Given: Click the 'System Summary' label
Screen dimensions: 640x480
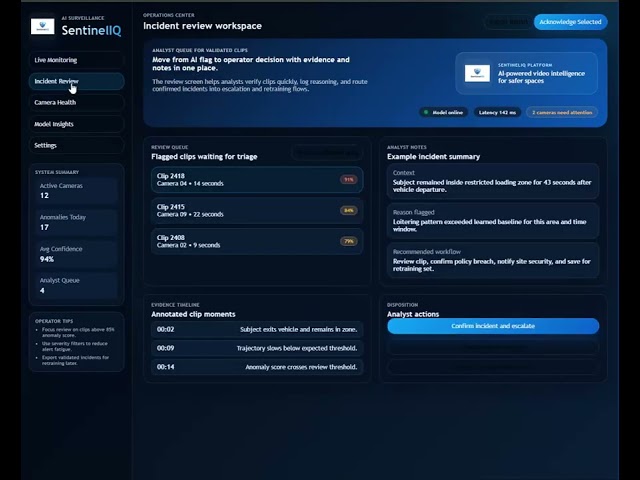Looking at the screenshot, I should 57,172.
